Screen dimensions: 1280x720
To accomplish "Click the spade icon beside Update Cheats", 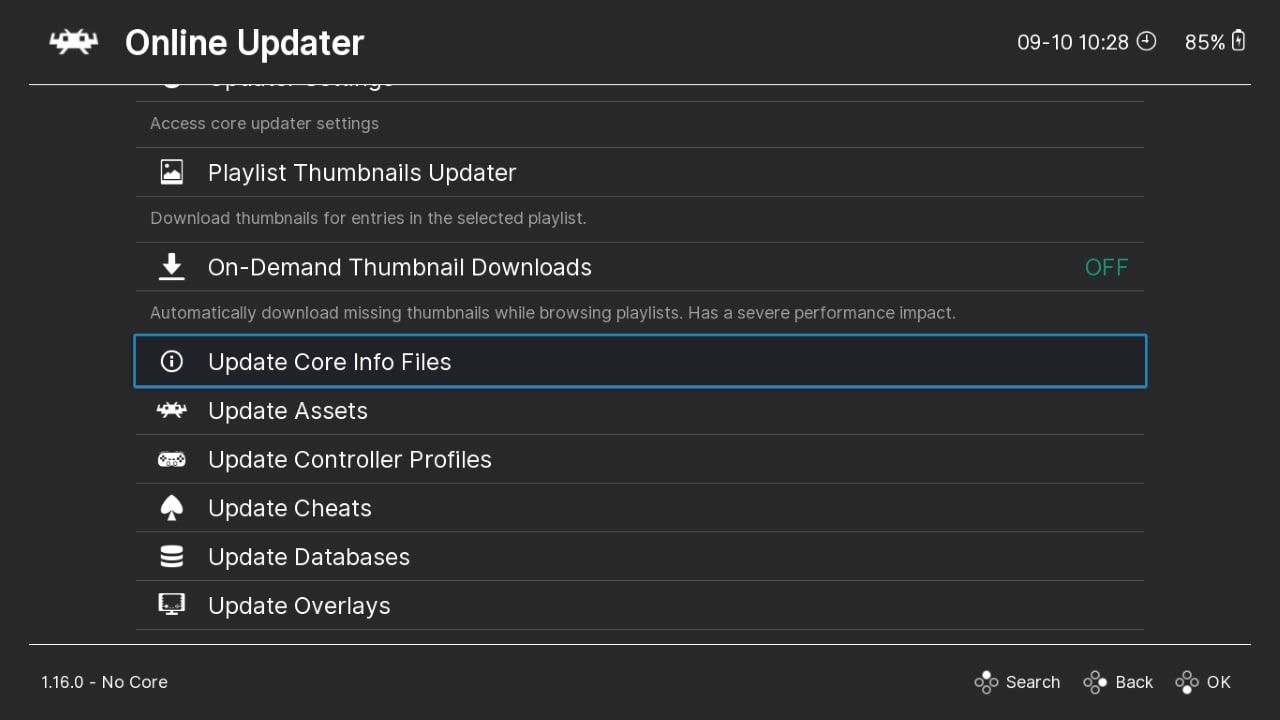I will click(x=172, y=508).
